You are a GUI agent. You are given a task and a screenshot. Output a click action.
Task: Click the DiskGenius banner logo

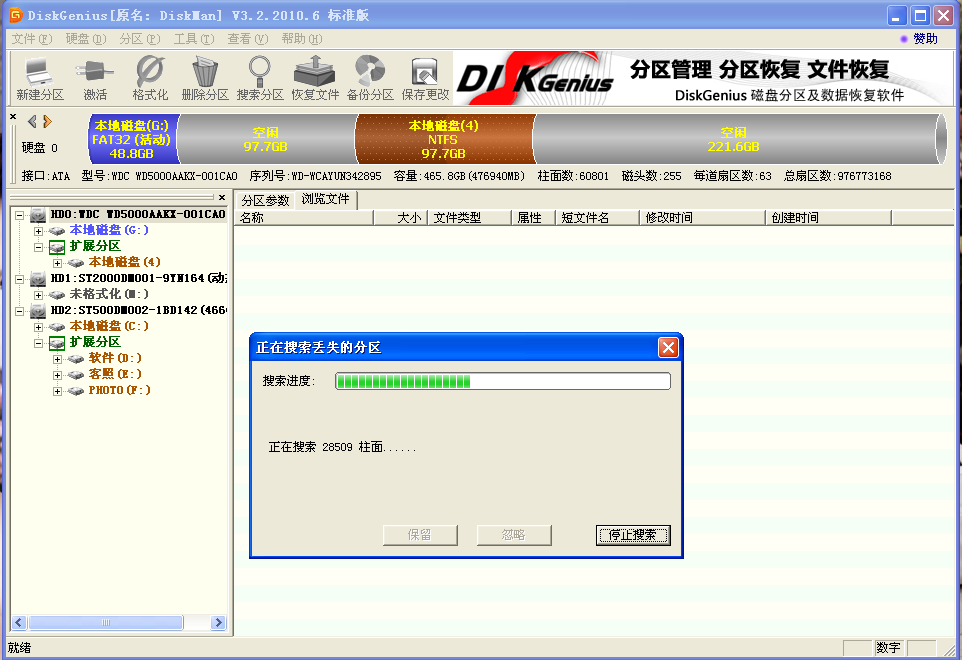tap(534, 80)
